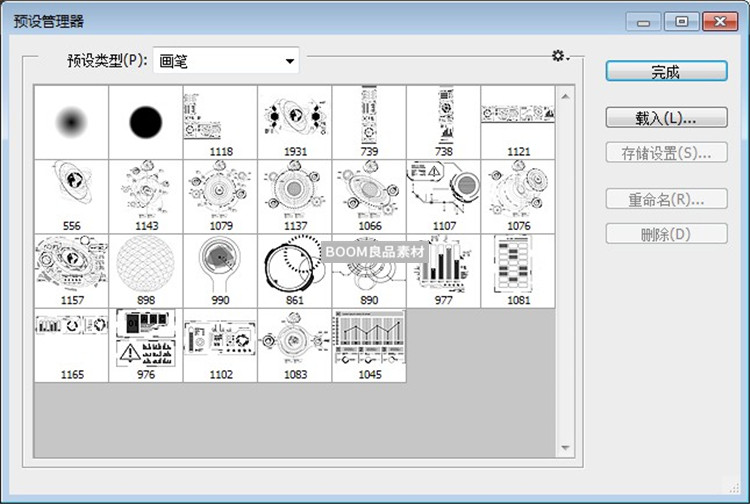Select the ring brush labeled 861
Screen dimensions: 750x504
pyautogui.click(x=294, y=271)
